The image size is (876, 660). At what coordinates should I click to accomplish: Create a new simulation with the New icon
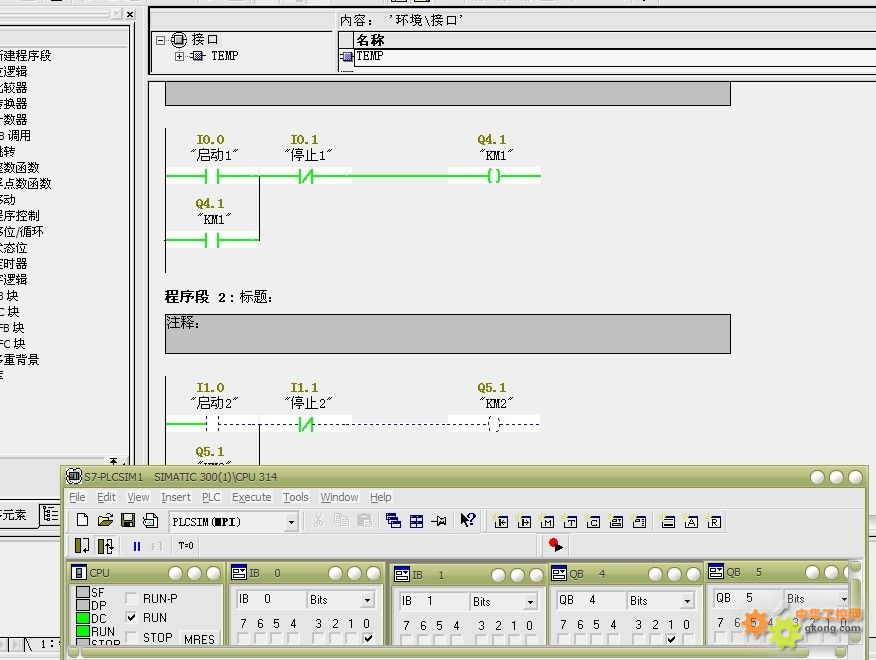coord(82,521)
